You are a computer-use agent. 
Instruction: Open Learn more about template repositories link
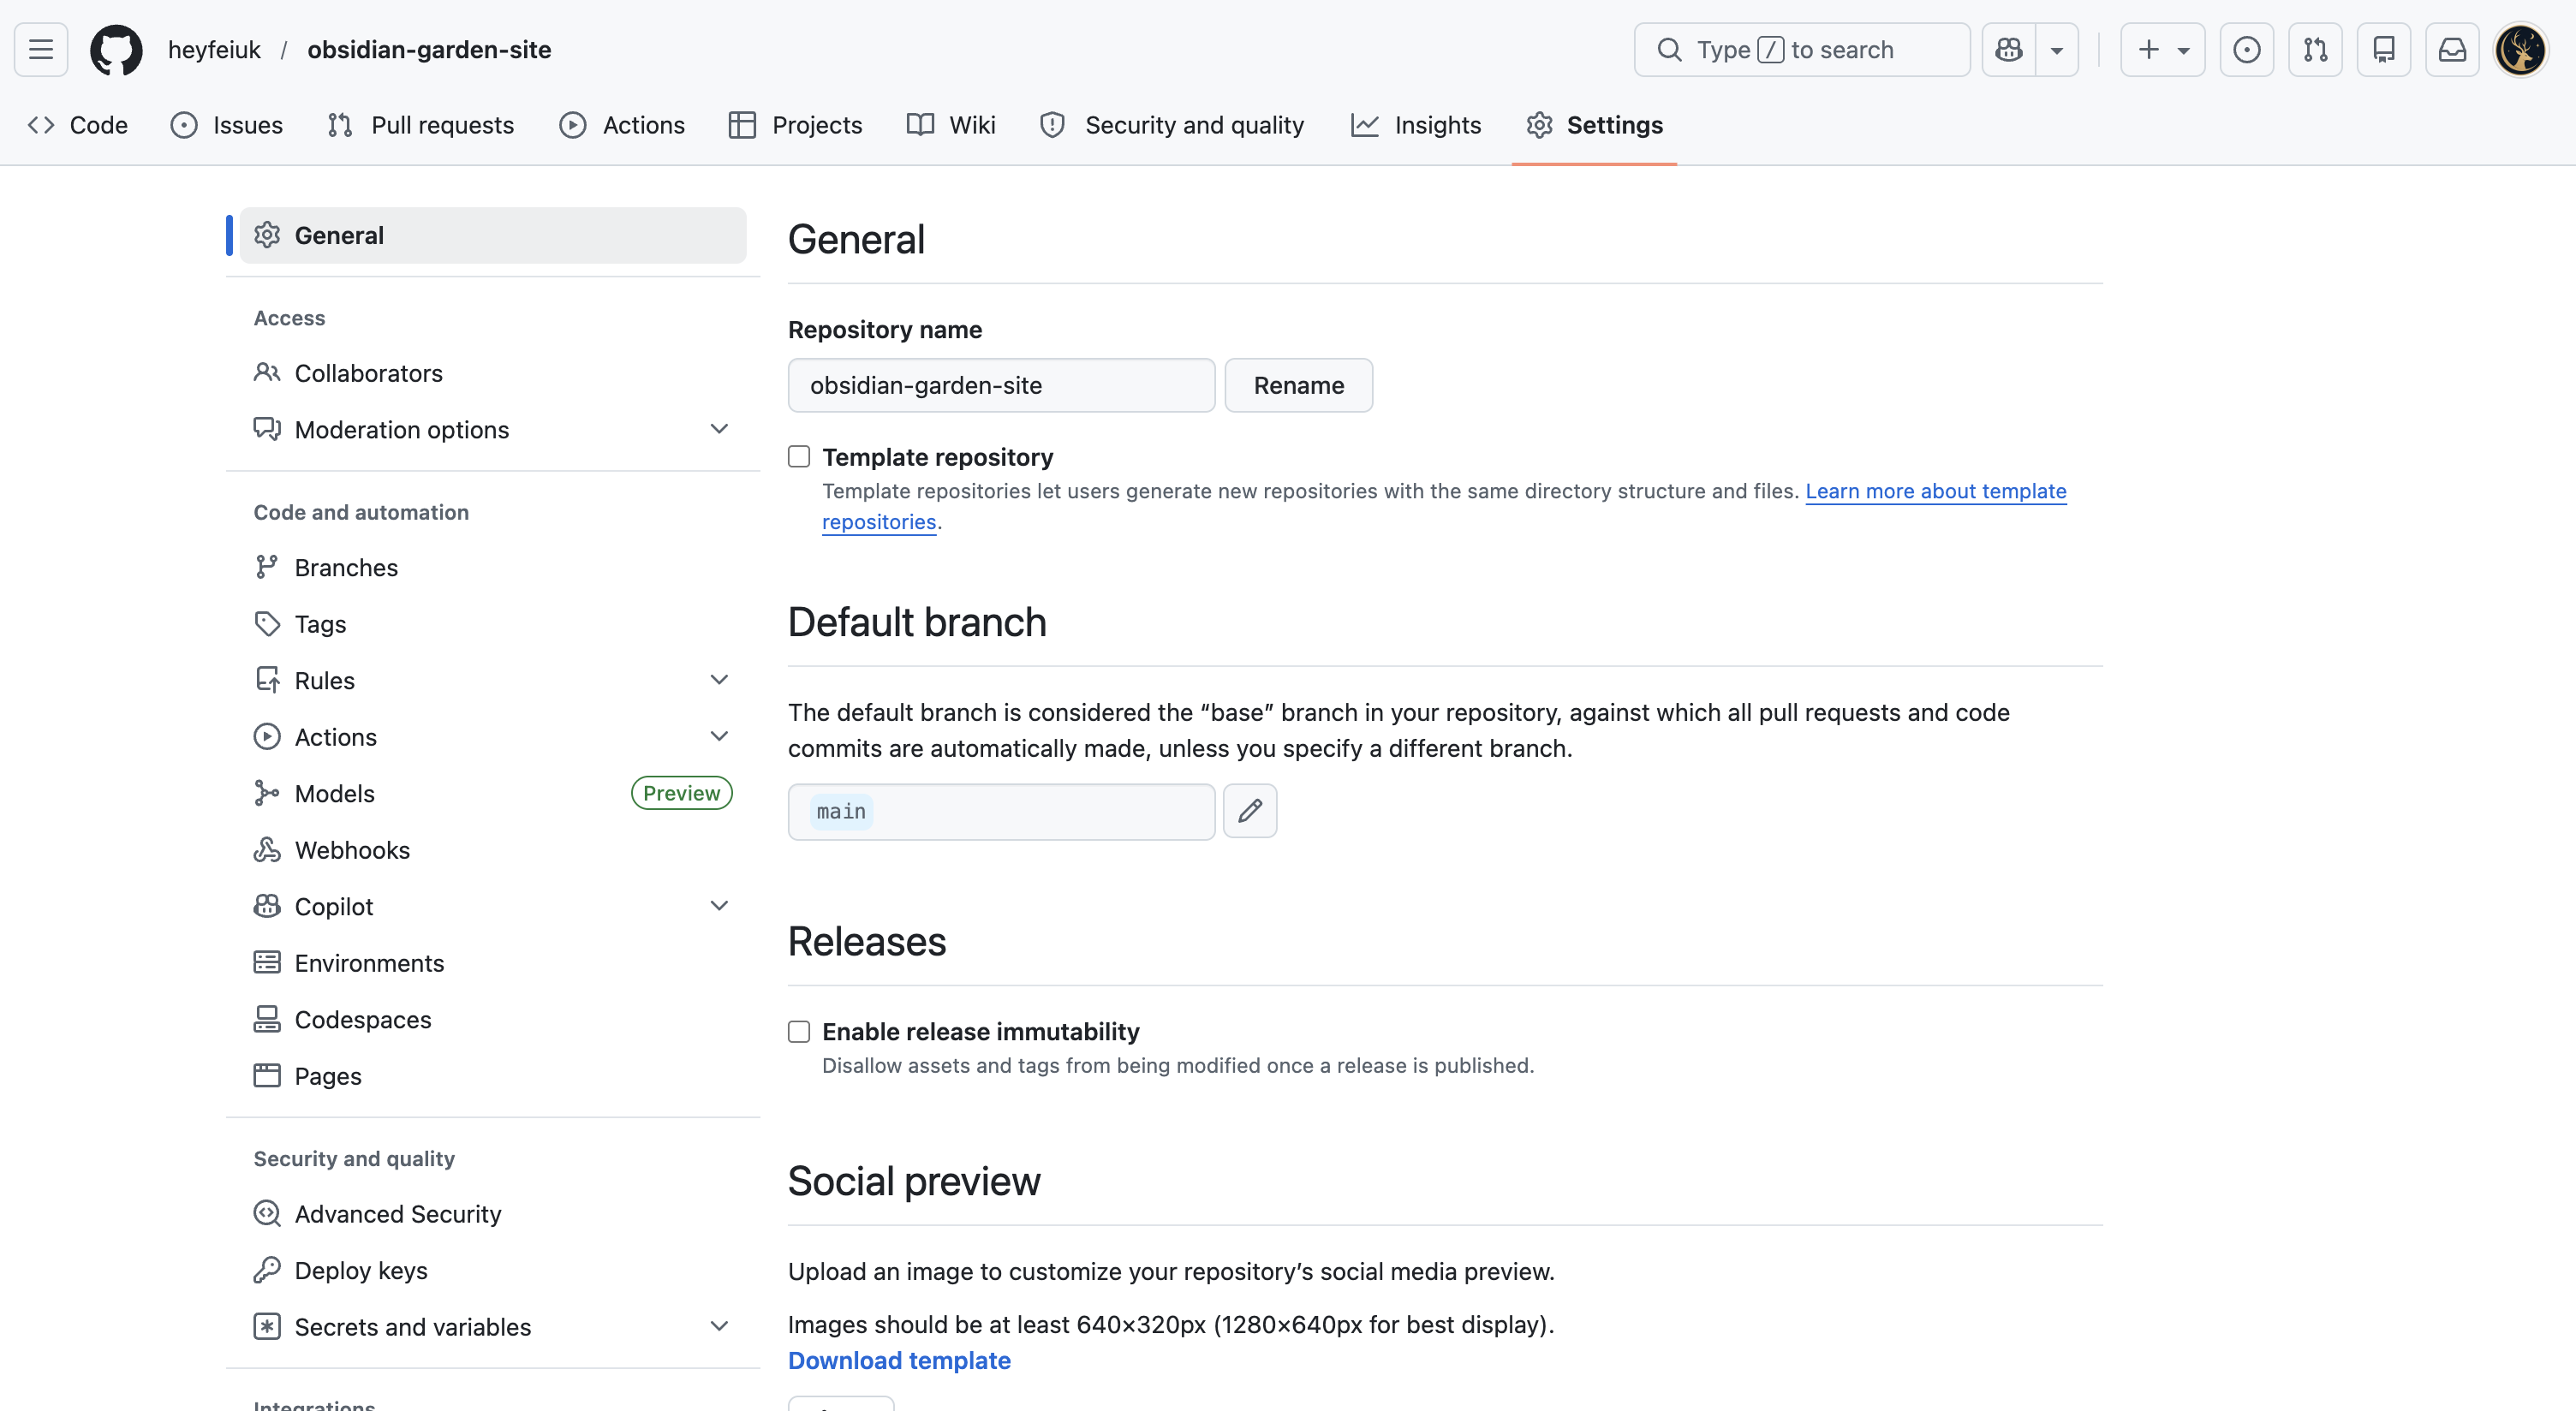(1936, 491)
